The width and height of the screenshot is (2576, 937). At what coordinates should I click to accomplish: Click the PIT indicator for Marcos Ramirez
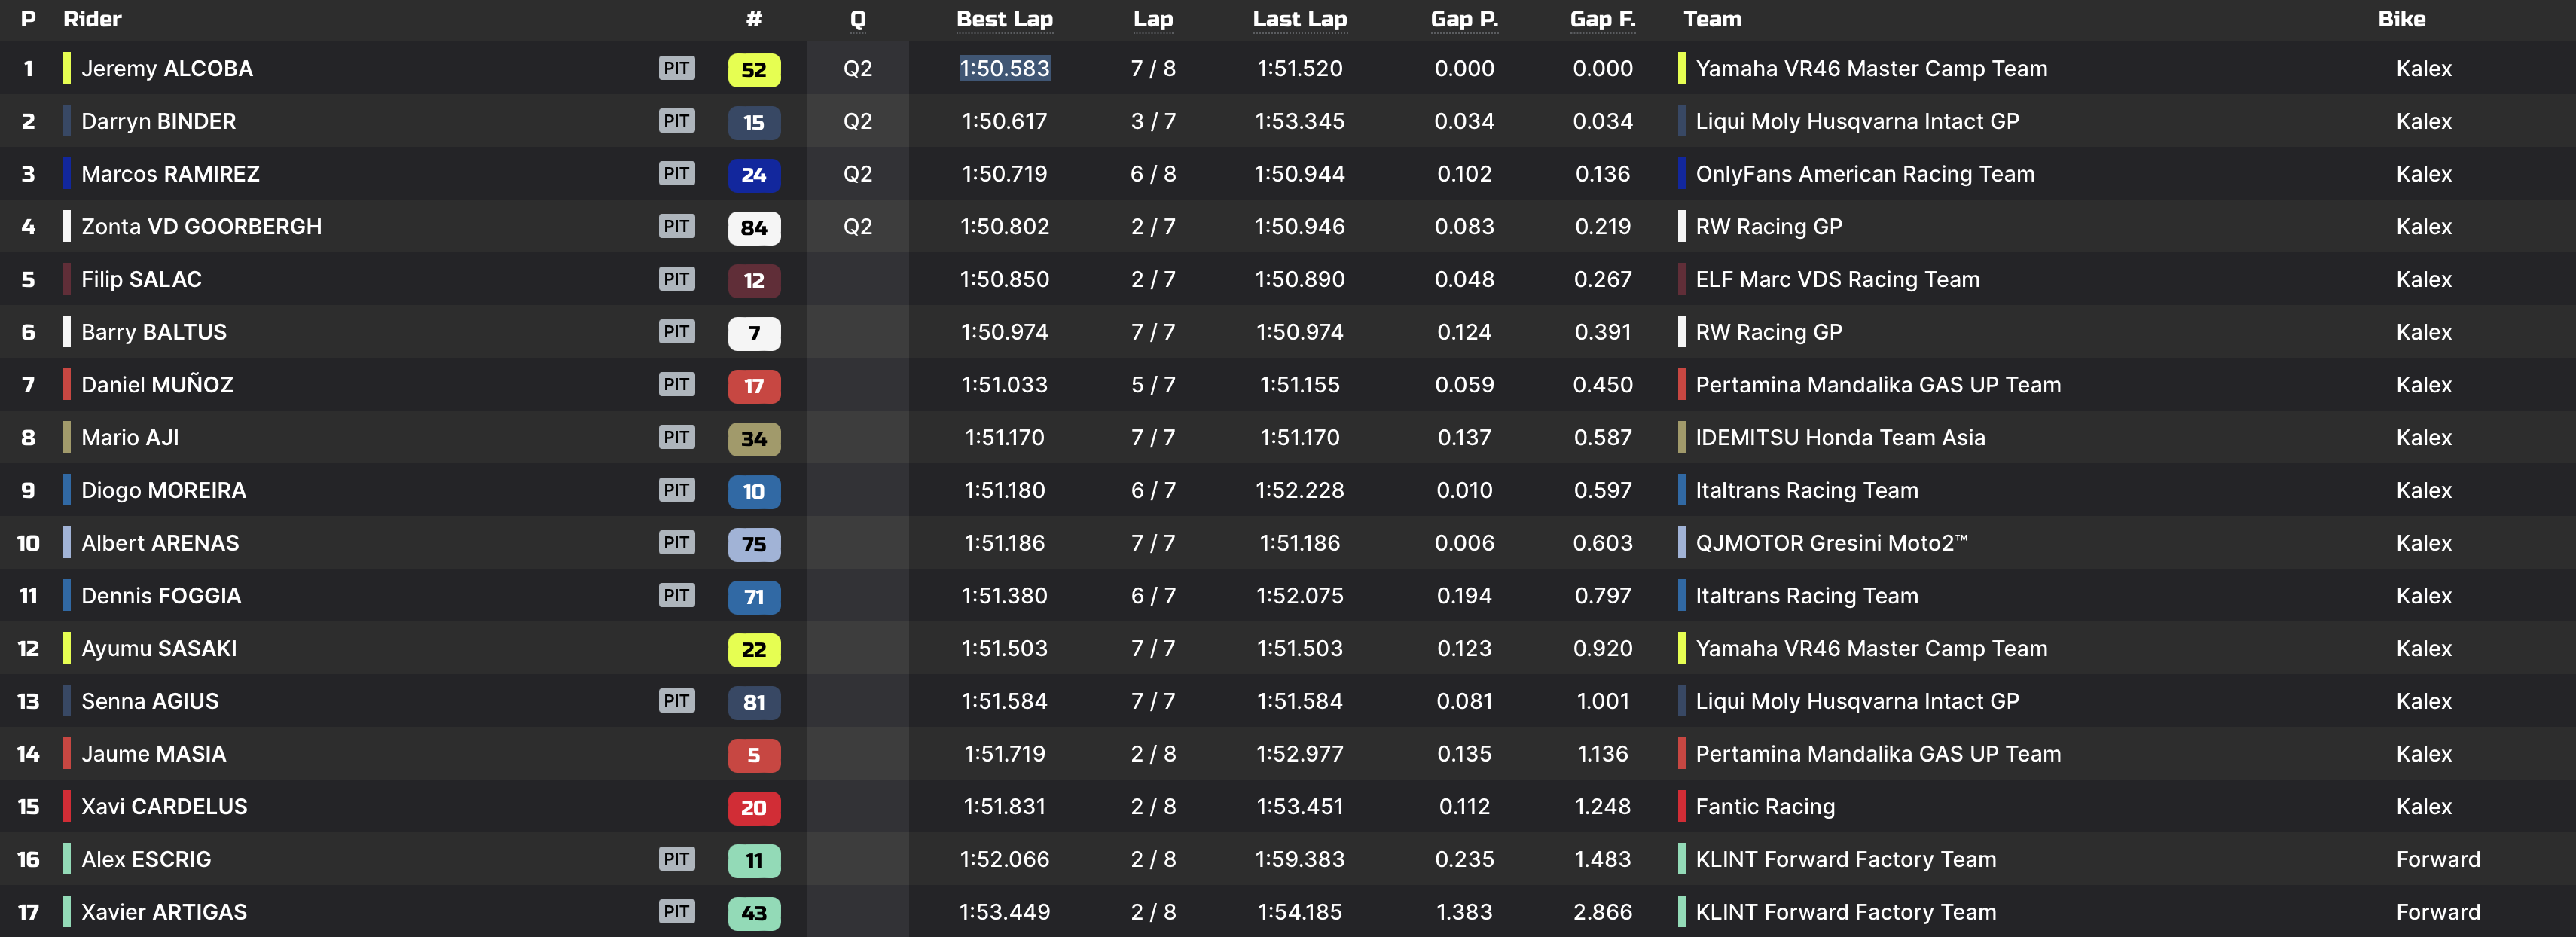pos(677,173)
